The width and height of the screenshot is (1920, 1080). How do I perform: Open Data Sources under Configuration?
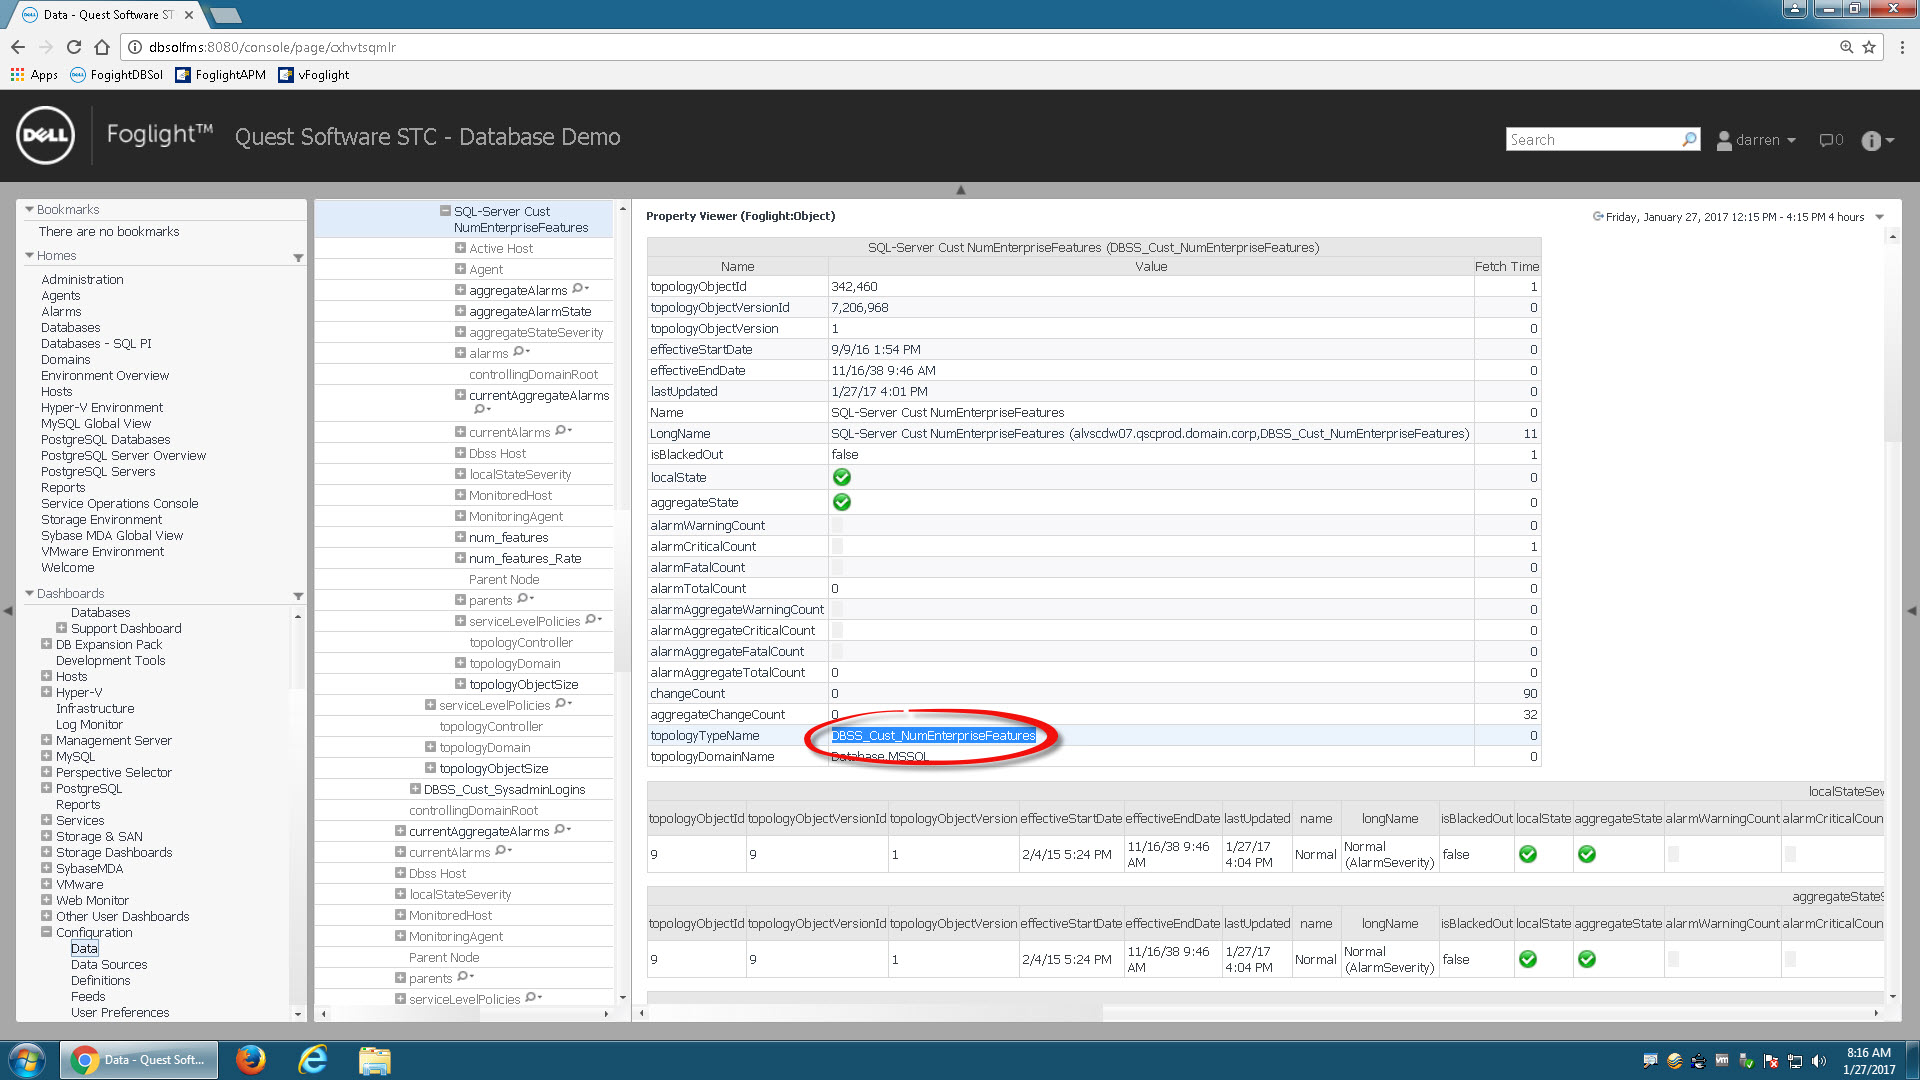tap(109, 964)
